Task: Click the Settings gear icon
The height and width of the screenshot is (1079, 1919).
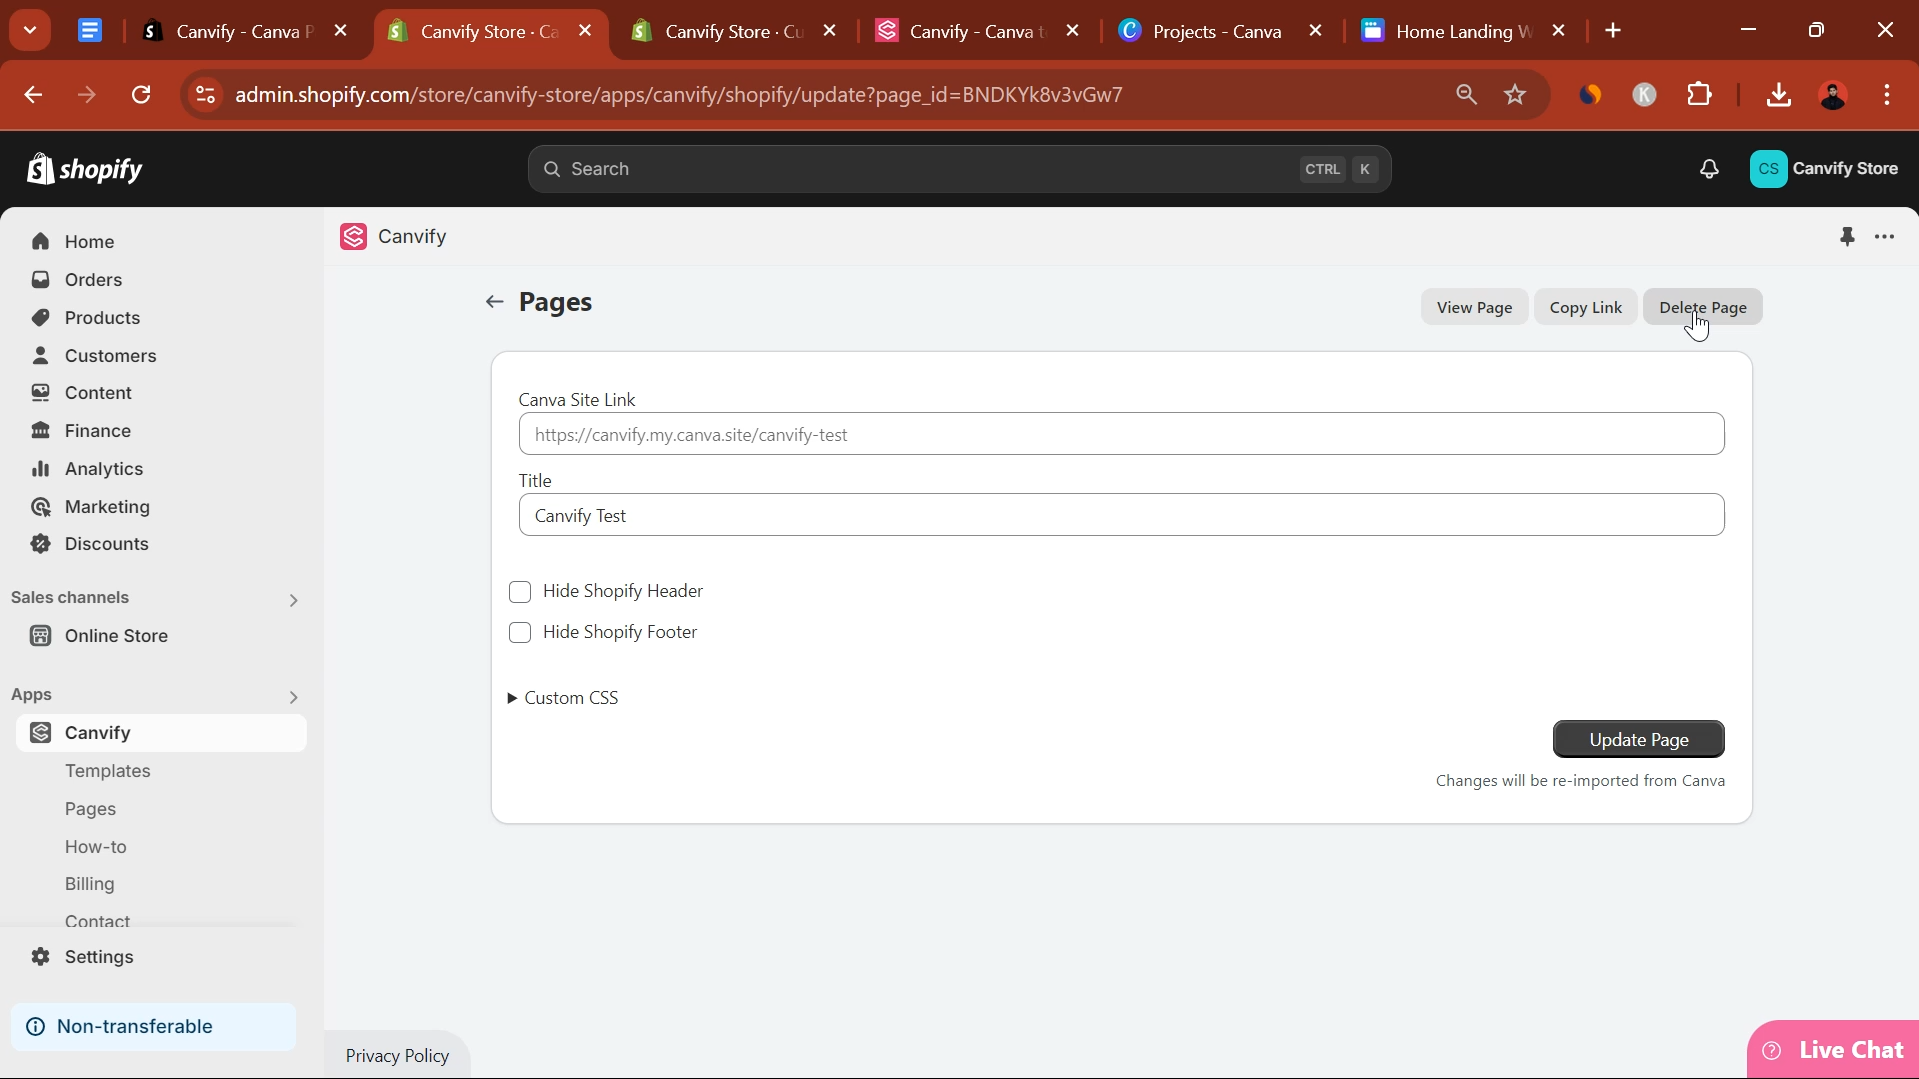Action: (x=40, y=957)
